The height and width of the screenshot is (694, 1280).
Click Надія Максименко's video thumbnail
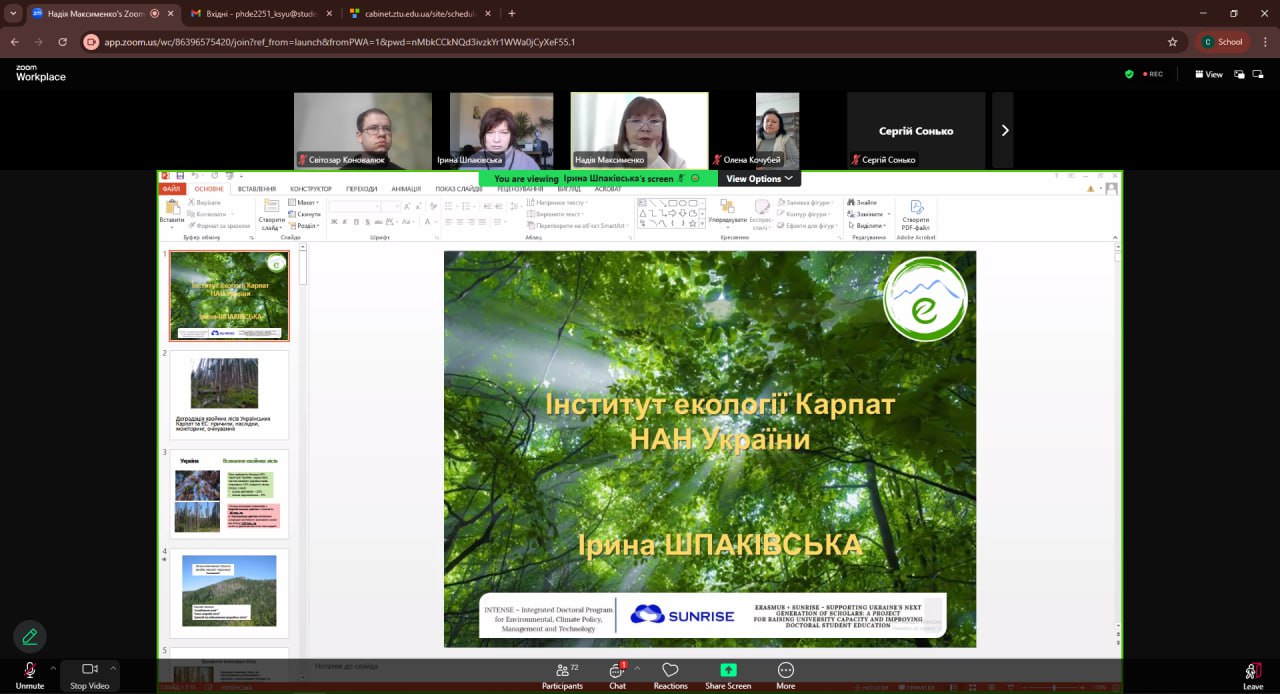point(639,130)
